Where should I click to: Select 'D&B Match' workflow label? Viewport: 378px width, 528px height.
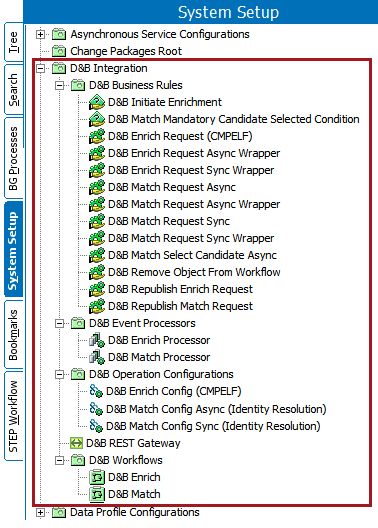click(134, 494)
